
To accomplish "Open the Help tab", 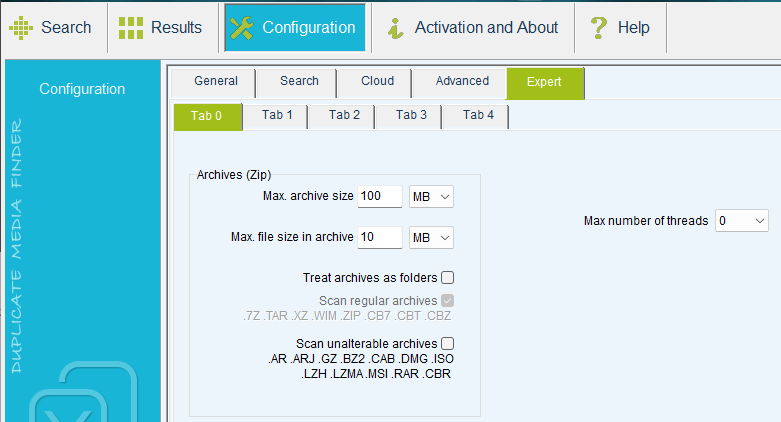I will [621, 27].
